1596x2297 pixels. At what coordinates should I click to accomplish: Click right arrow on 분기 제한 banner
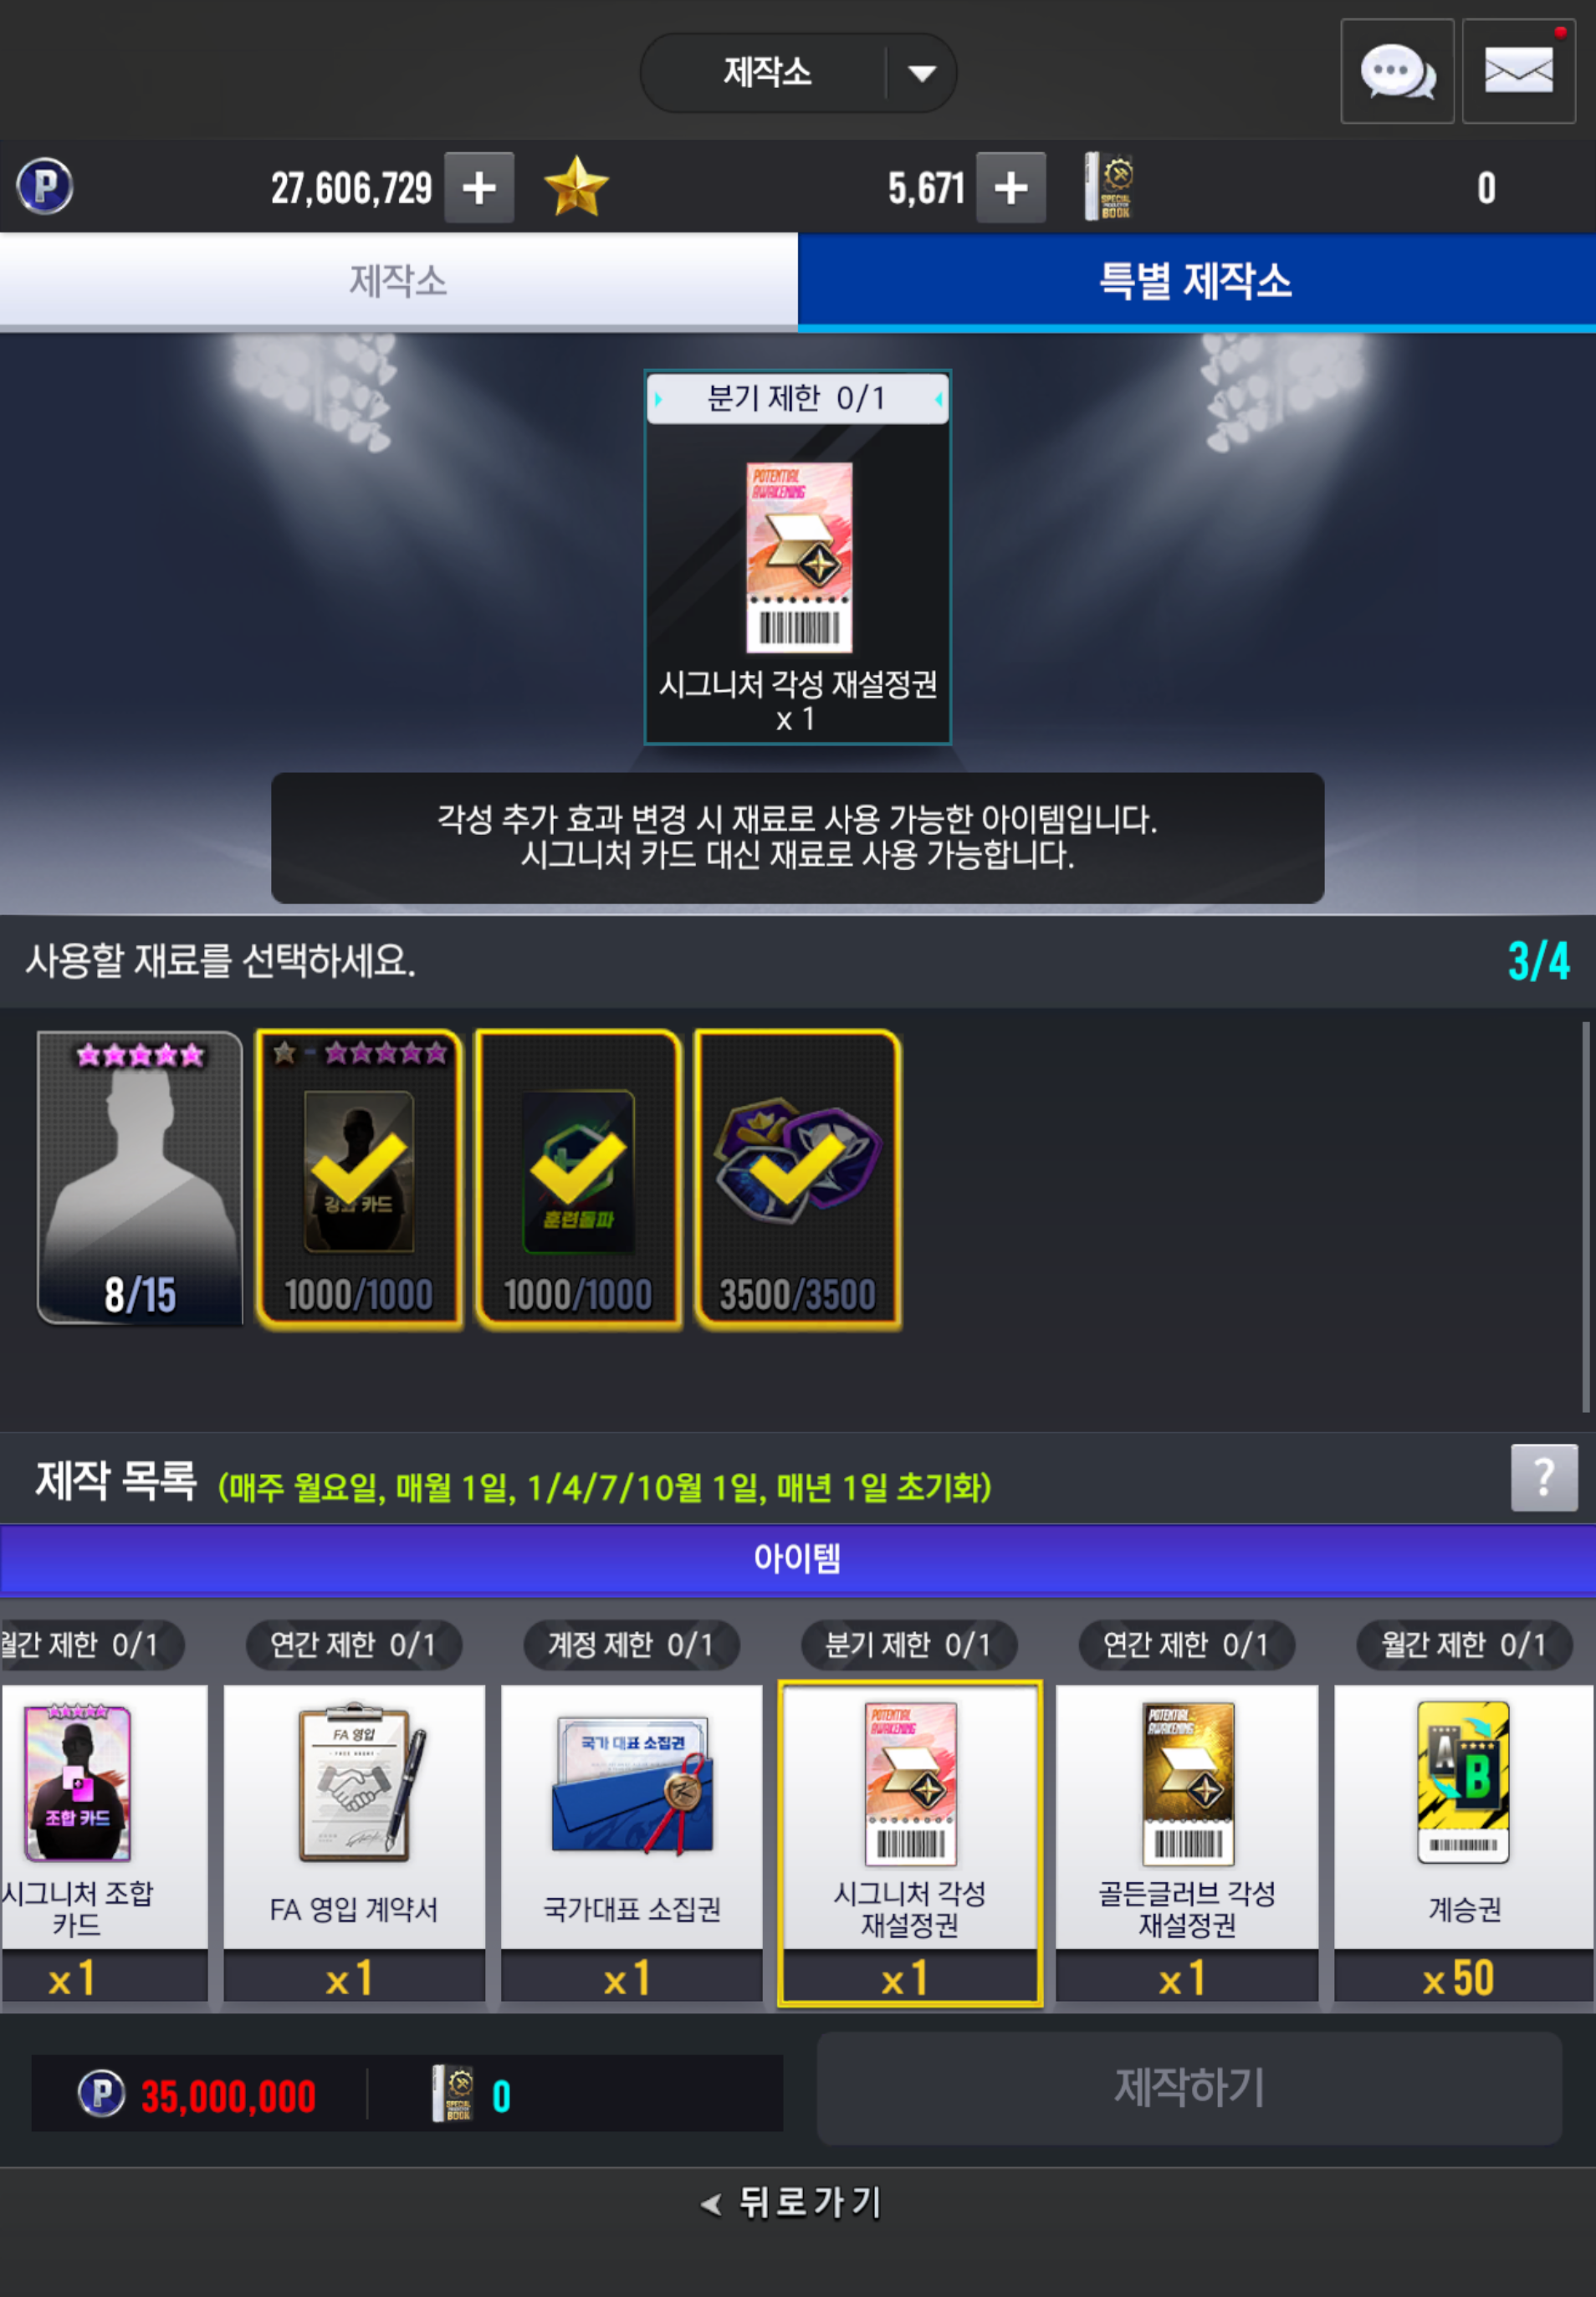tap(938, 399)
